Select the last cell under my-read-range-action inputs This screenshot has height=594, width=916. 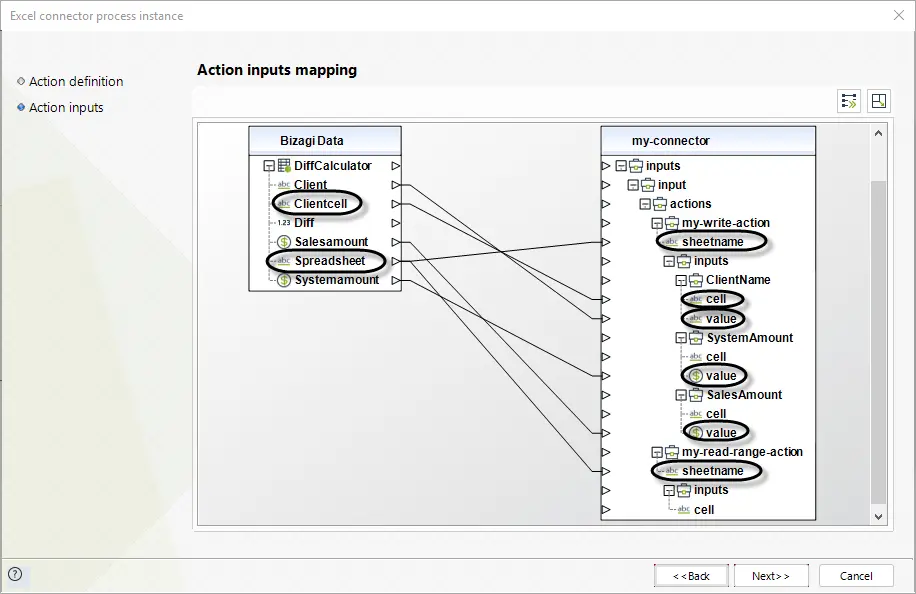pos(704,509)
